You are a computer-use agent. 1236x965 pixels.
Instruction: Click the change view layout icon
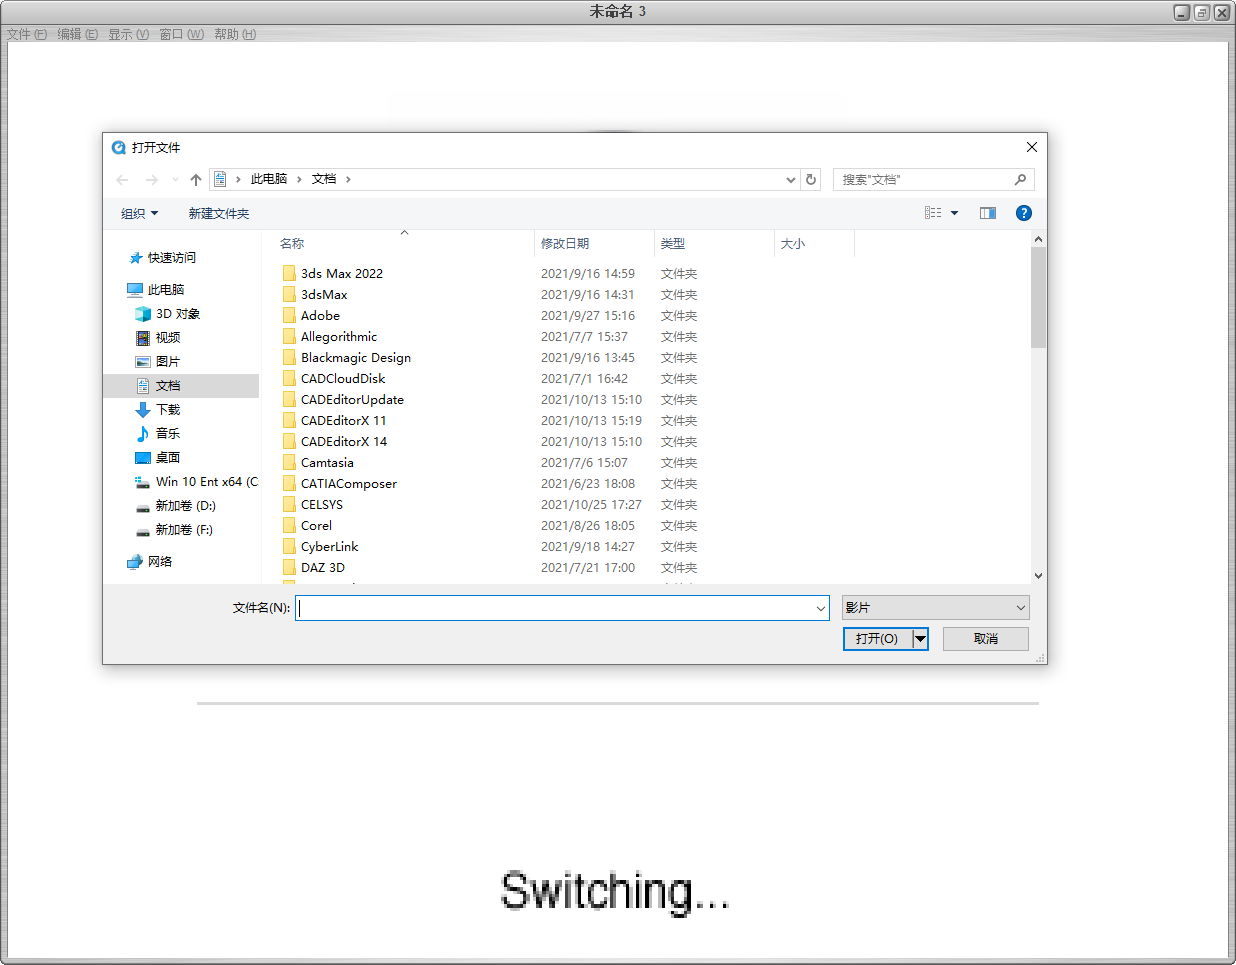[x=933, y=213]
